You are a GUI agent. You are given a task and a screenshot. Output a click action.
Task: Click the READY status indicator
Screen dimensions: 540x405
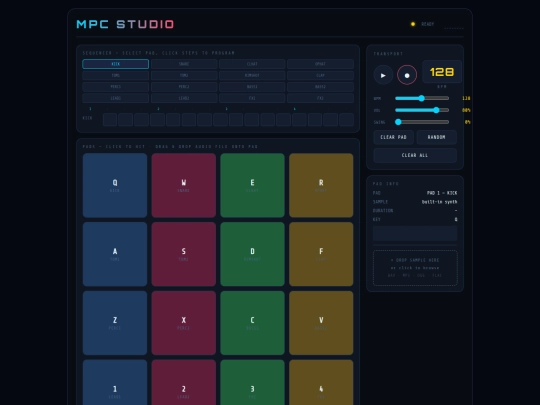pyautogui.click(x=423, y=24)
